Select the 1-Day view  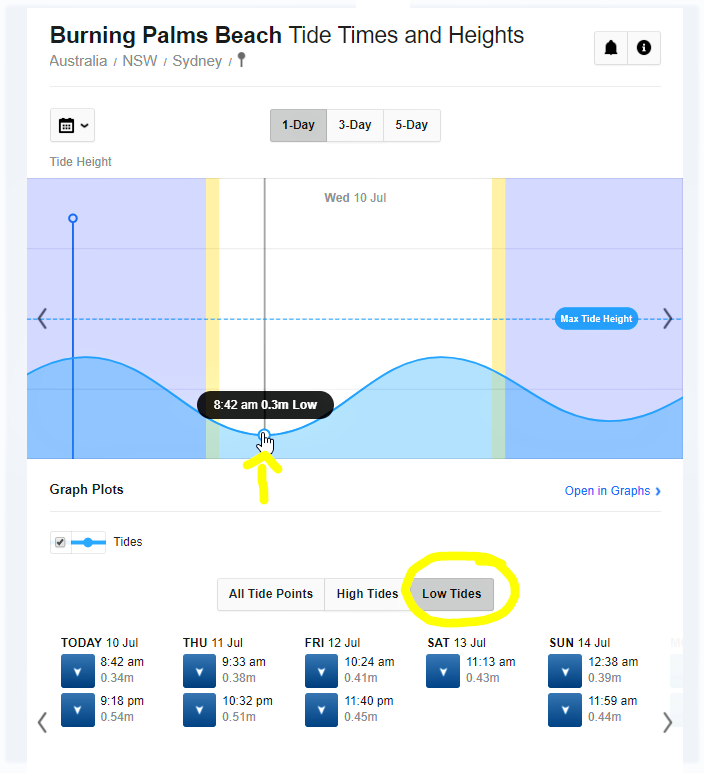(x=298, y=125)
